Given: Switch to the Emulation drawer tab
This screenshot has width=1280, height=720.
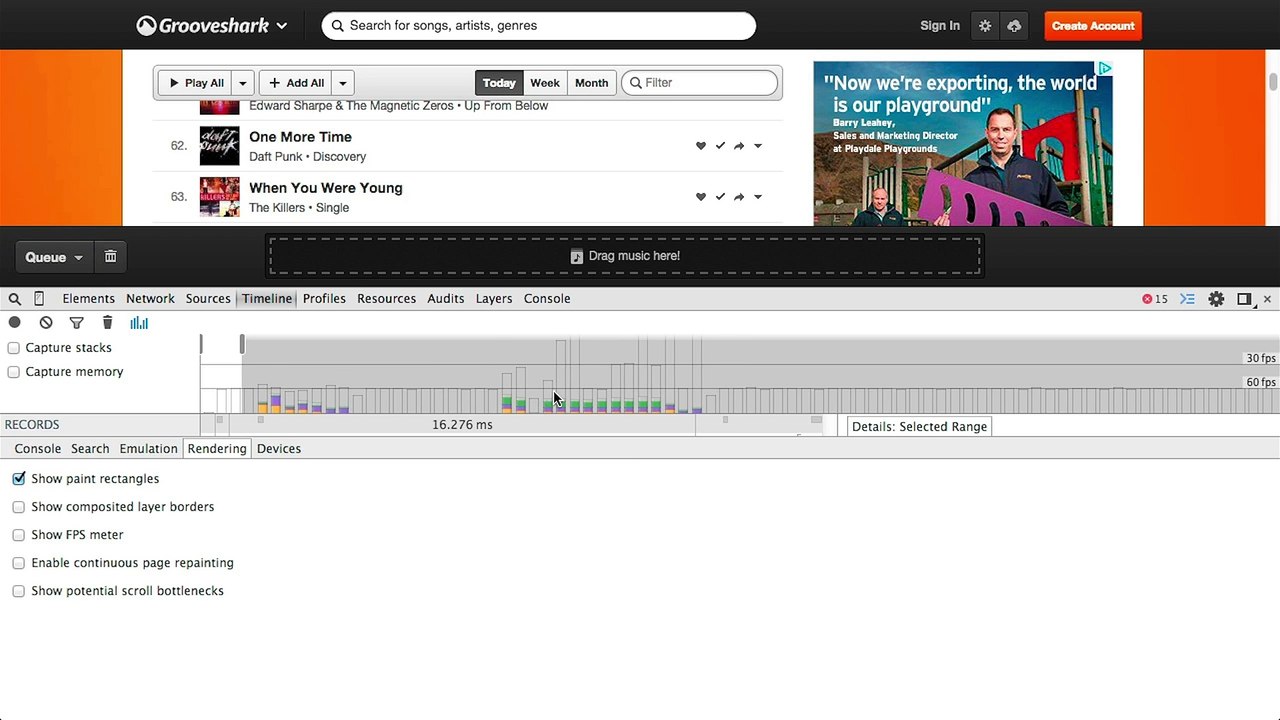Looking at the screenshot, I should (148, 449).
